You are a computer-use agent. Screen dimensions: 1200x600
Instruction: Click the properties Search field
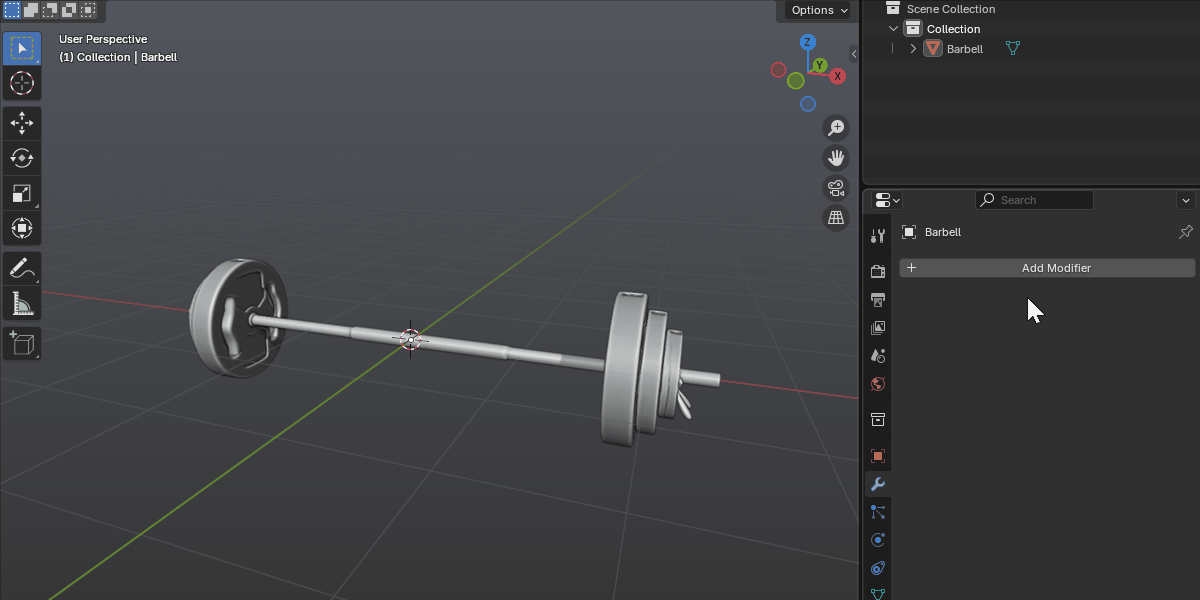coord(1034,200)
